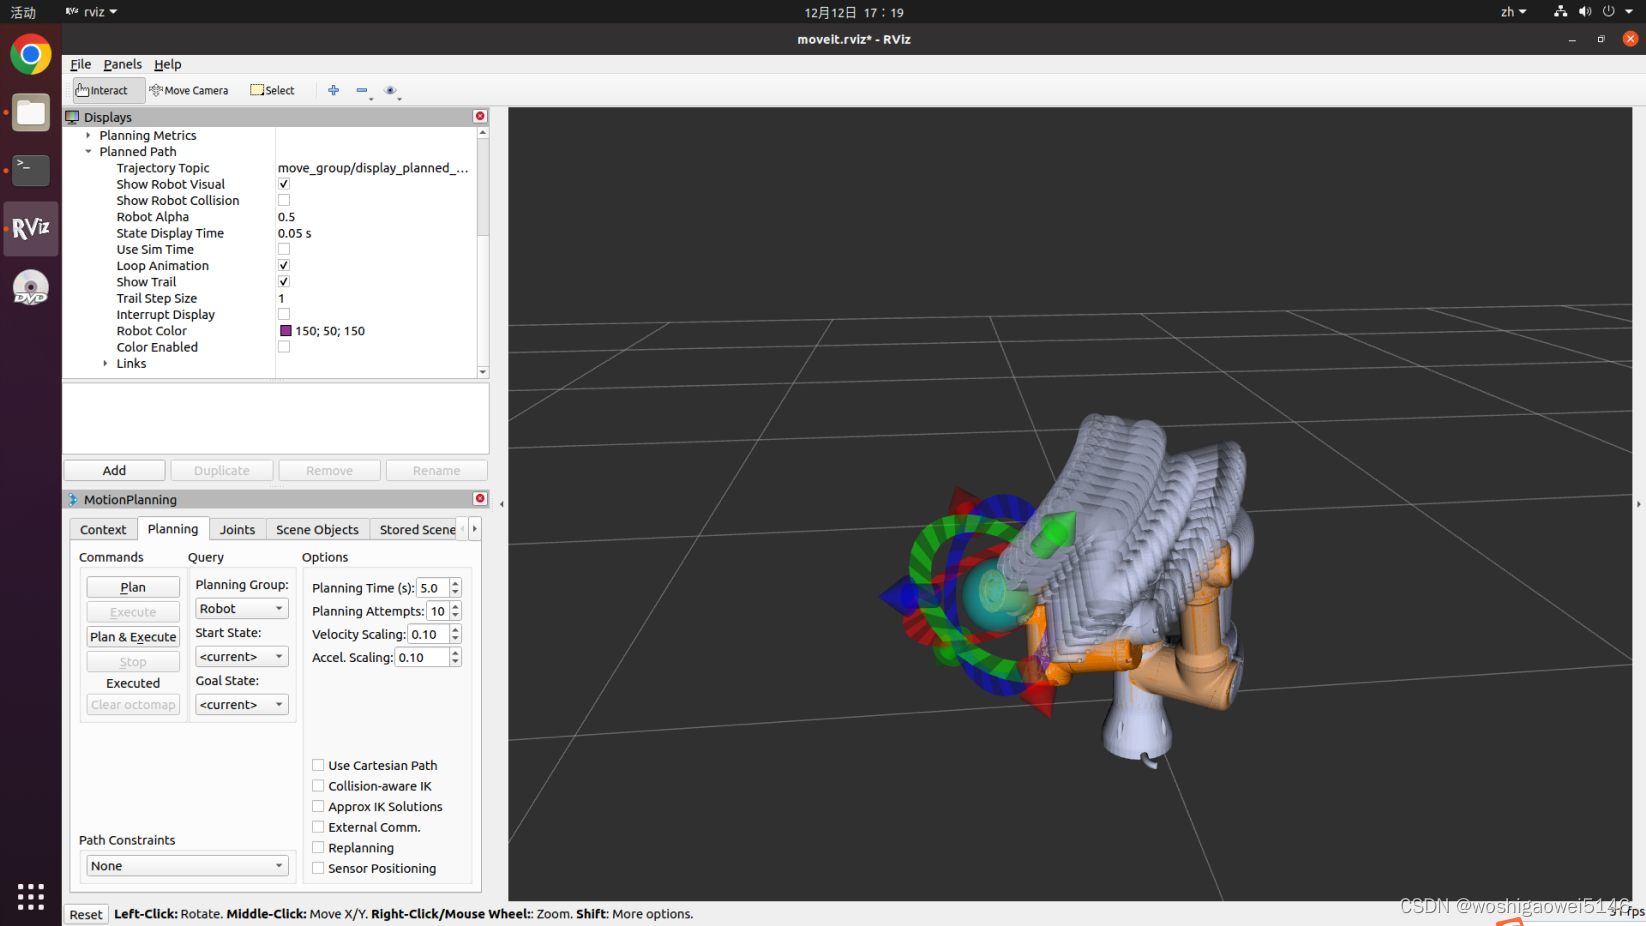Click the Robot Color swatch

coord(286,331)
